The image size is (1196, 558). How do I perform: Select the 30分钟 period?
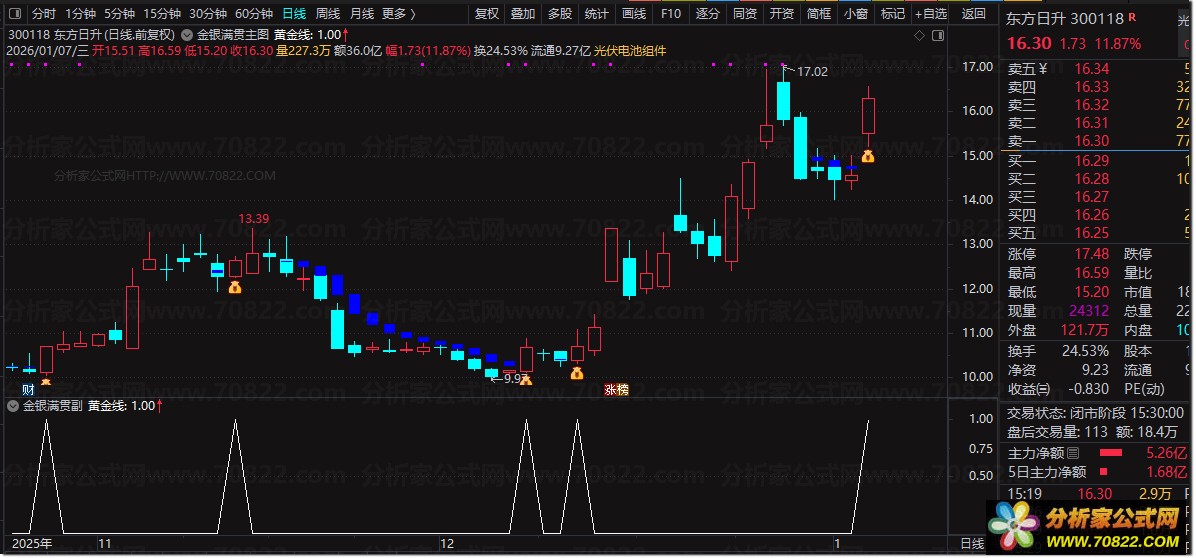click(208, 14)
